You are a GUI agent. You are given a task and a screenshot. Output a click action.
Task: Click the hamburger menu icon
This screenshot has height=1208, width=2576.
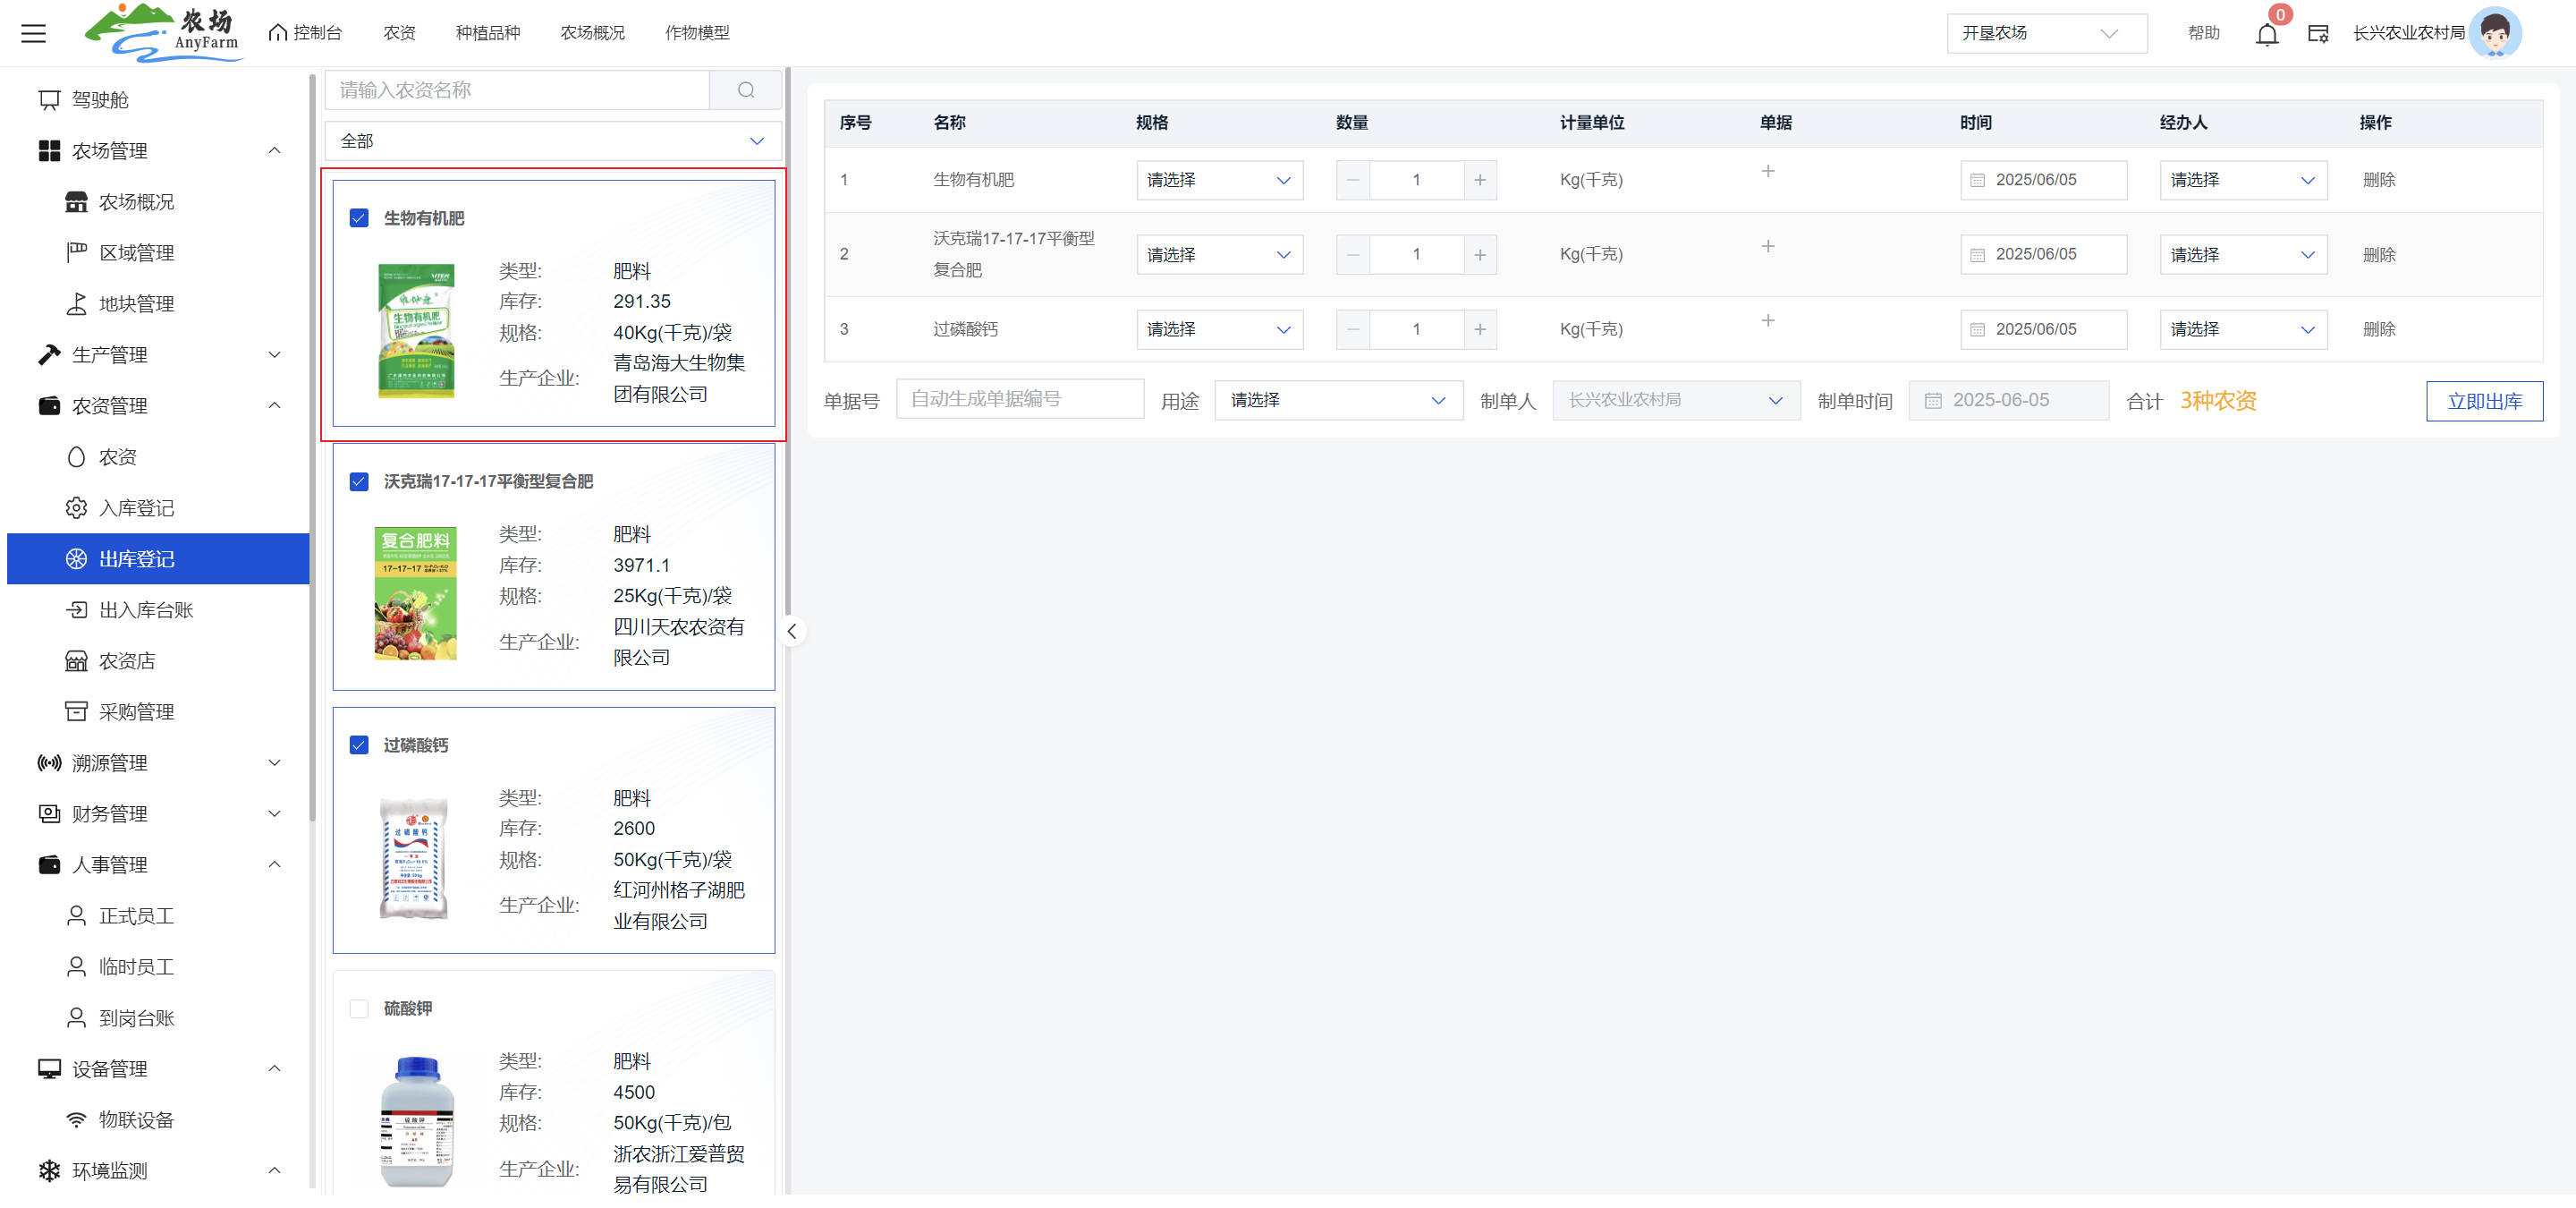(33, 33)
